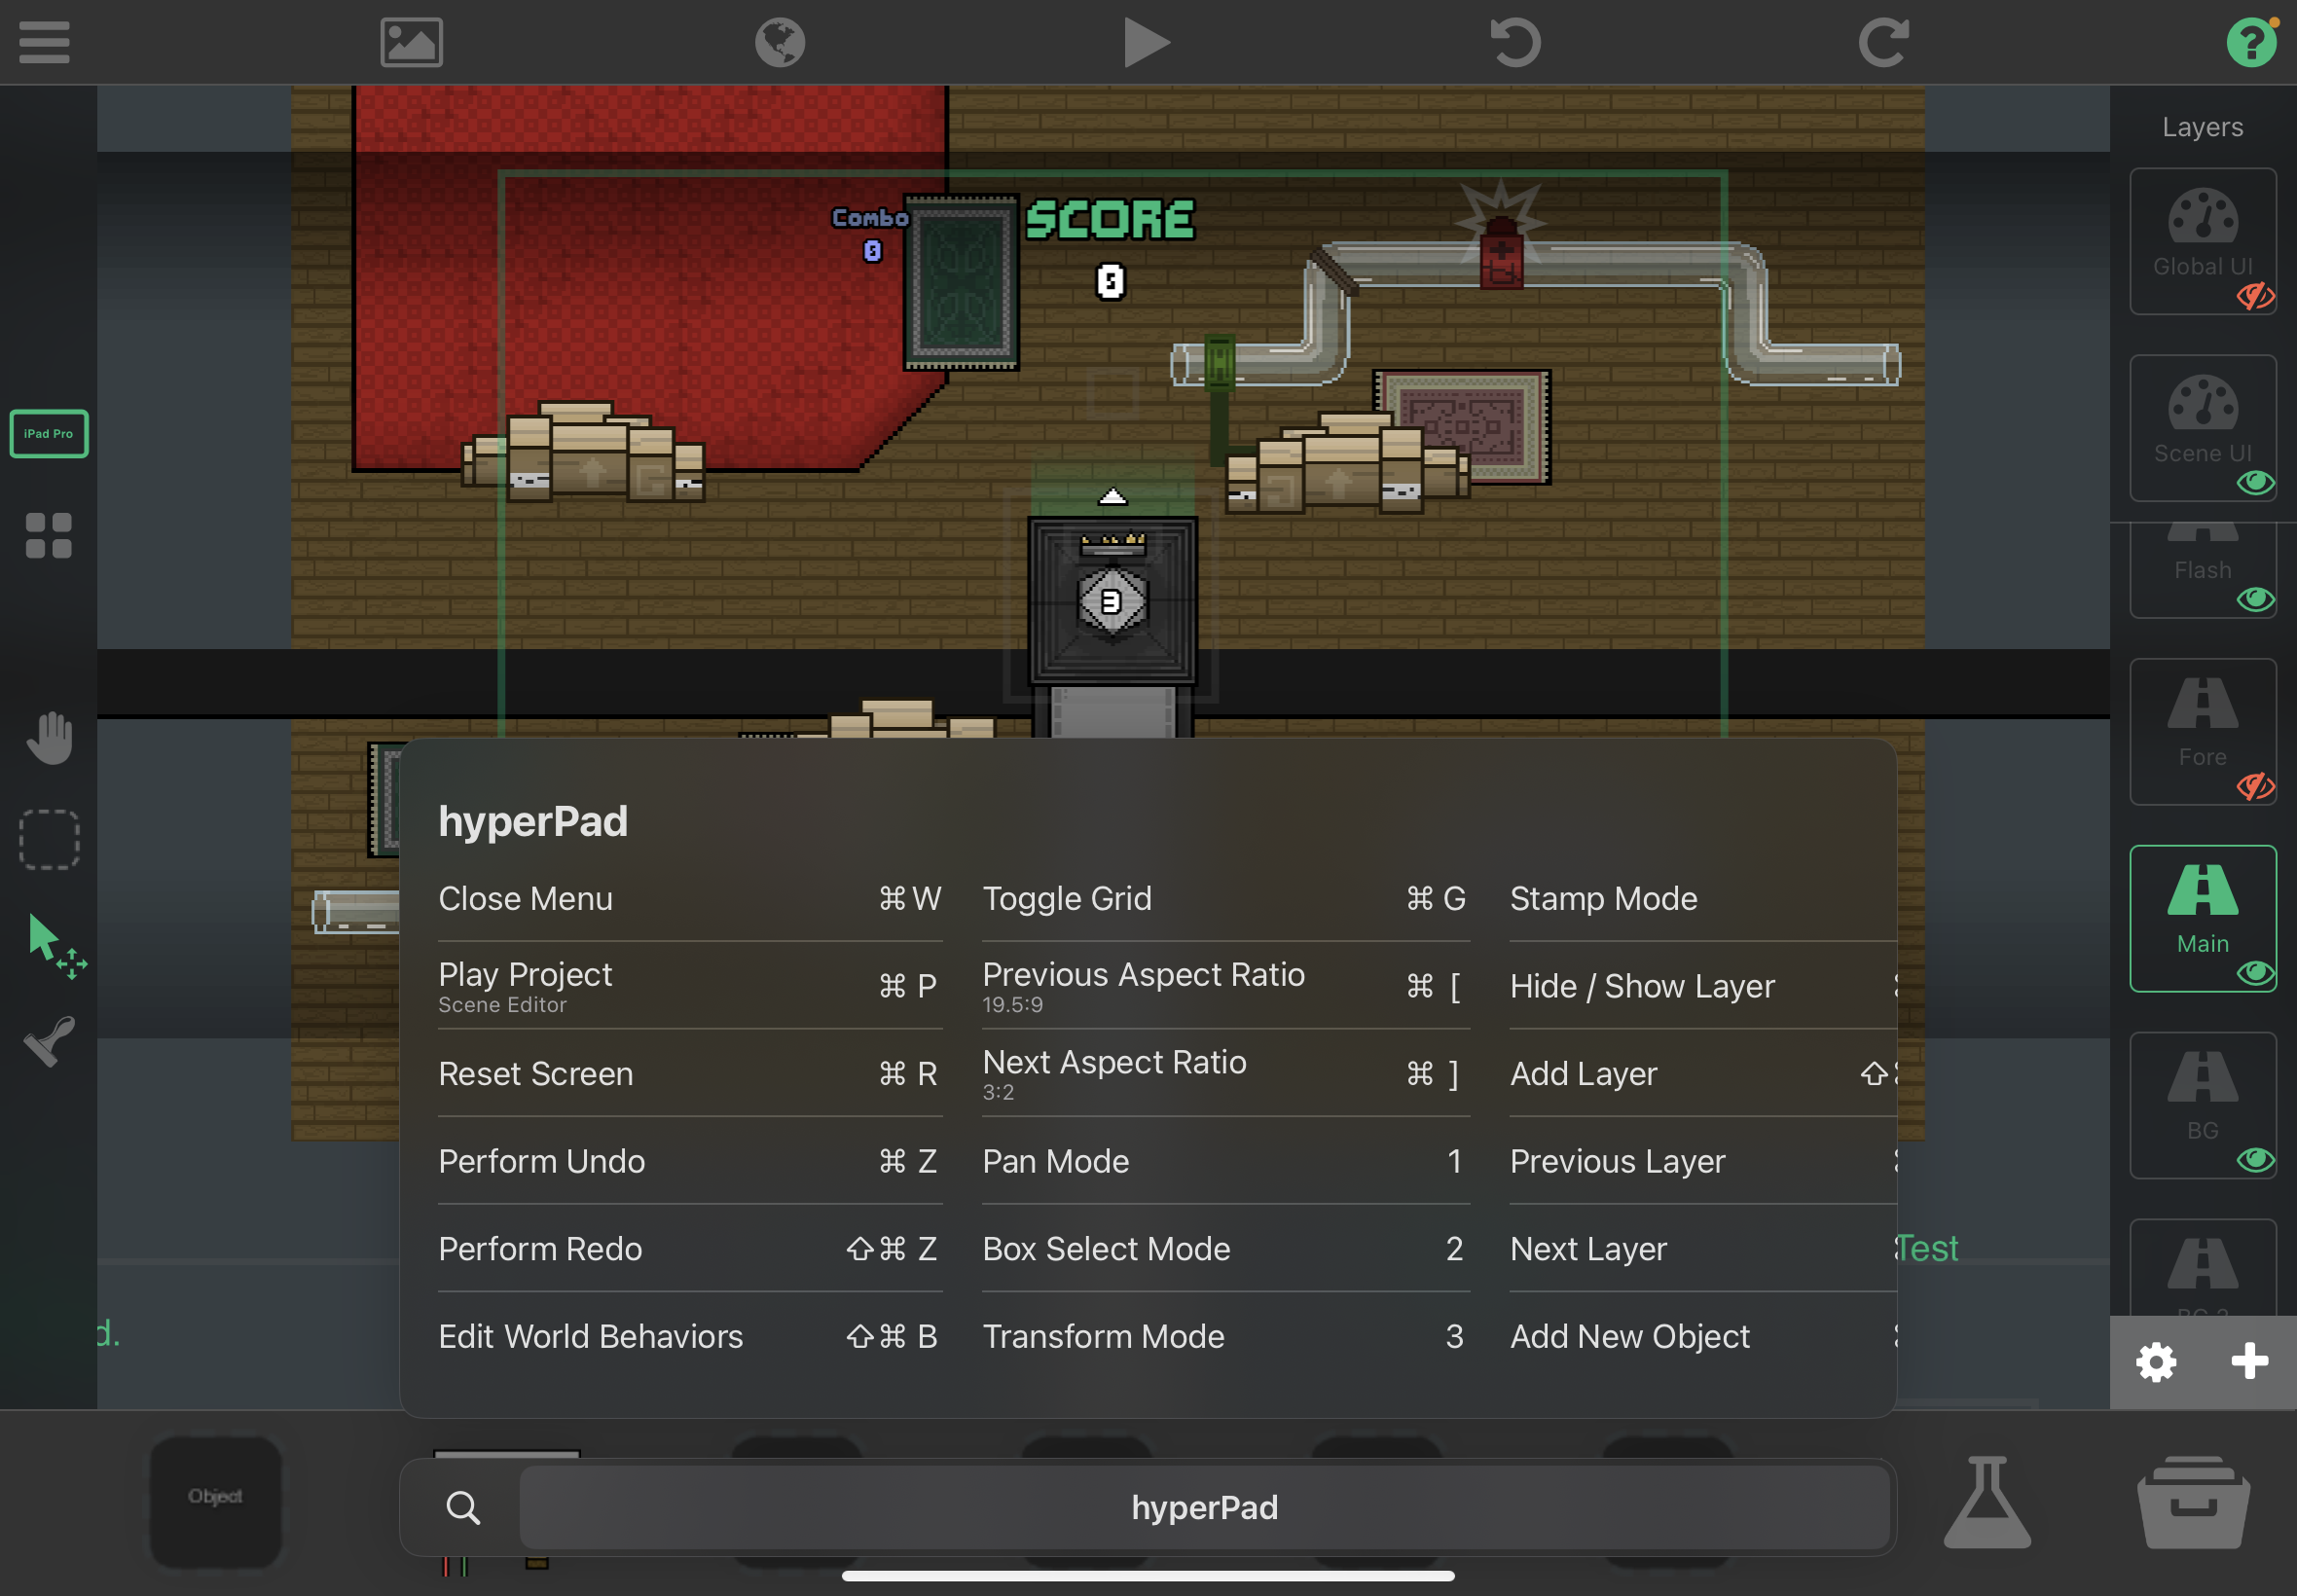Play the project with the play button
This screenshot has width=2297, height=1596.
(1146, 42)
